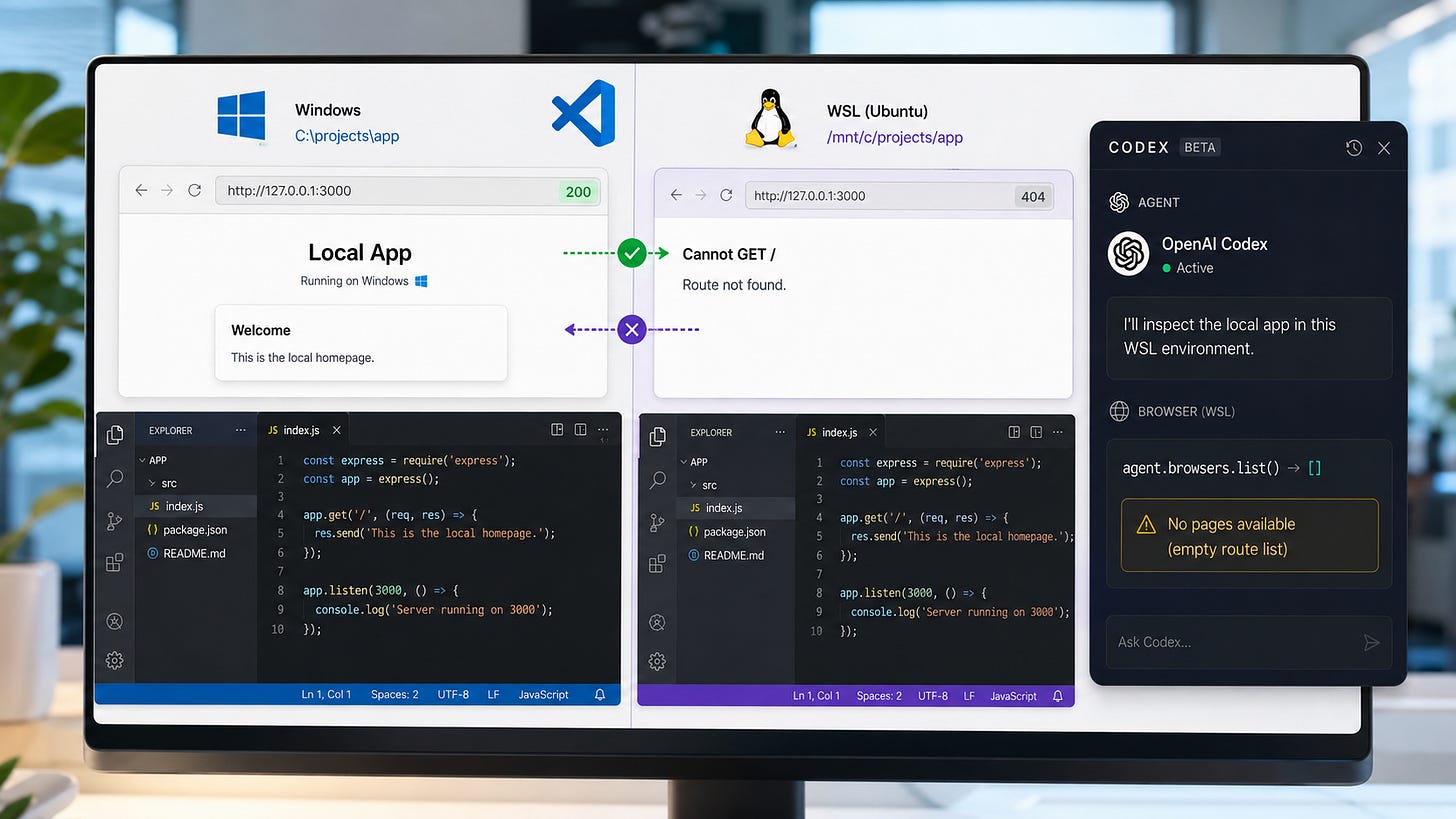
Task: Open Accounts icon in Windows editor activity bar
Action: 115,622
